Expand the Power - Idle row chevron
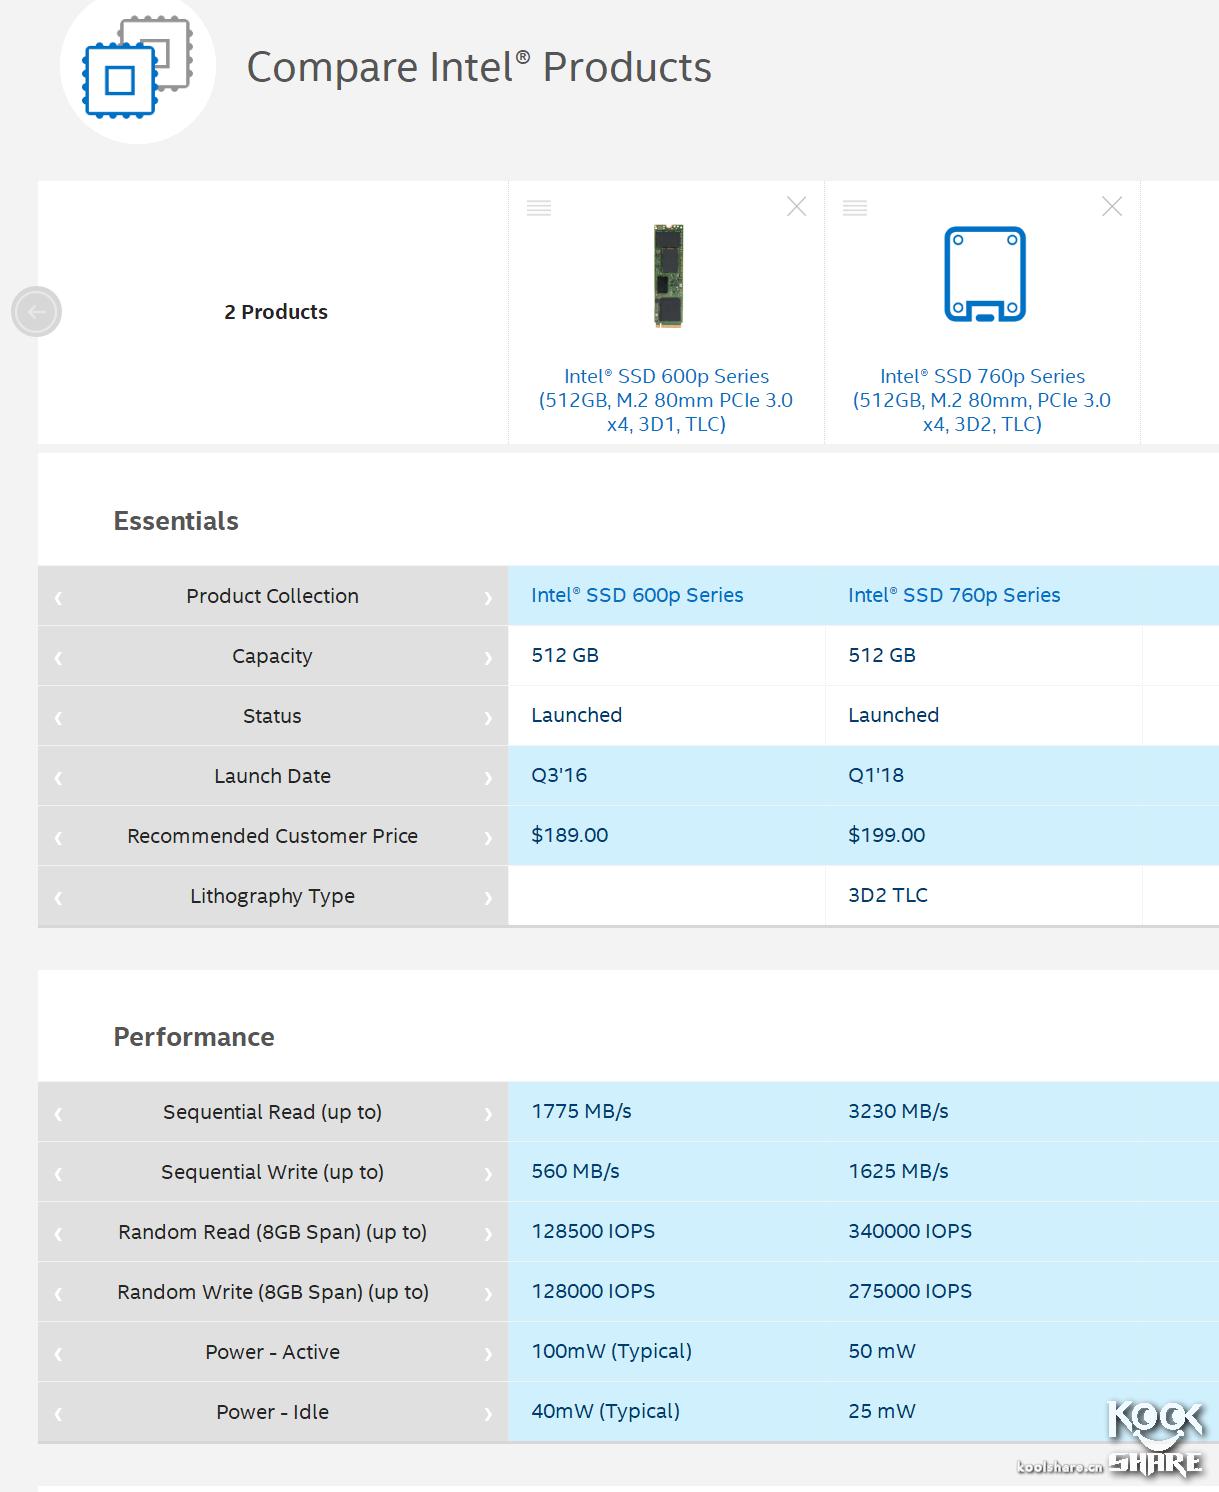 point(487,1412)
